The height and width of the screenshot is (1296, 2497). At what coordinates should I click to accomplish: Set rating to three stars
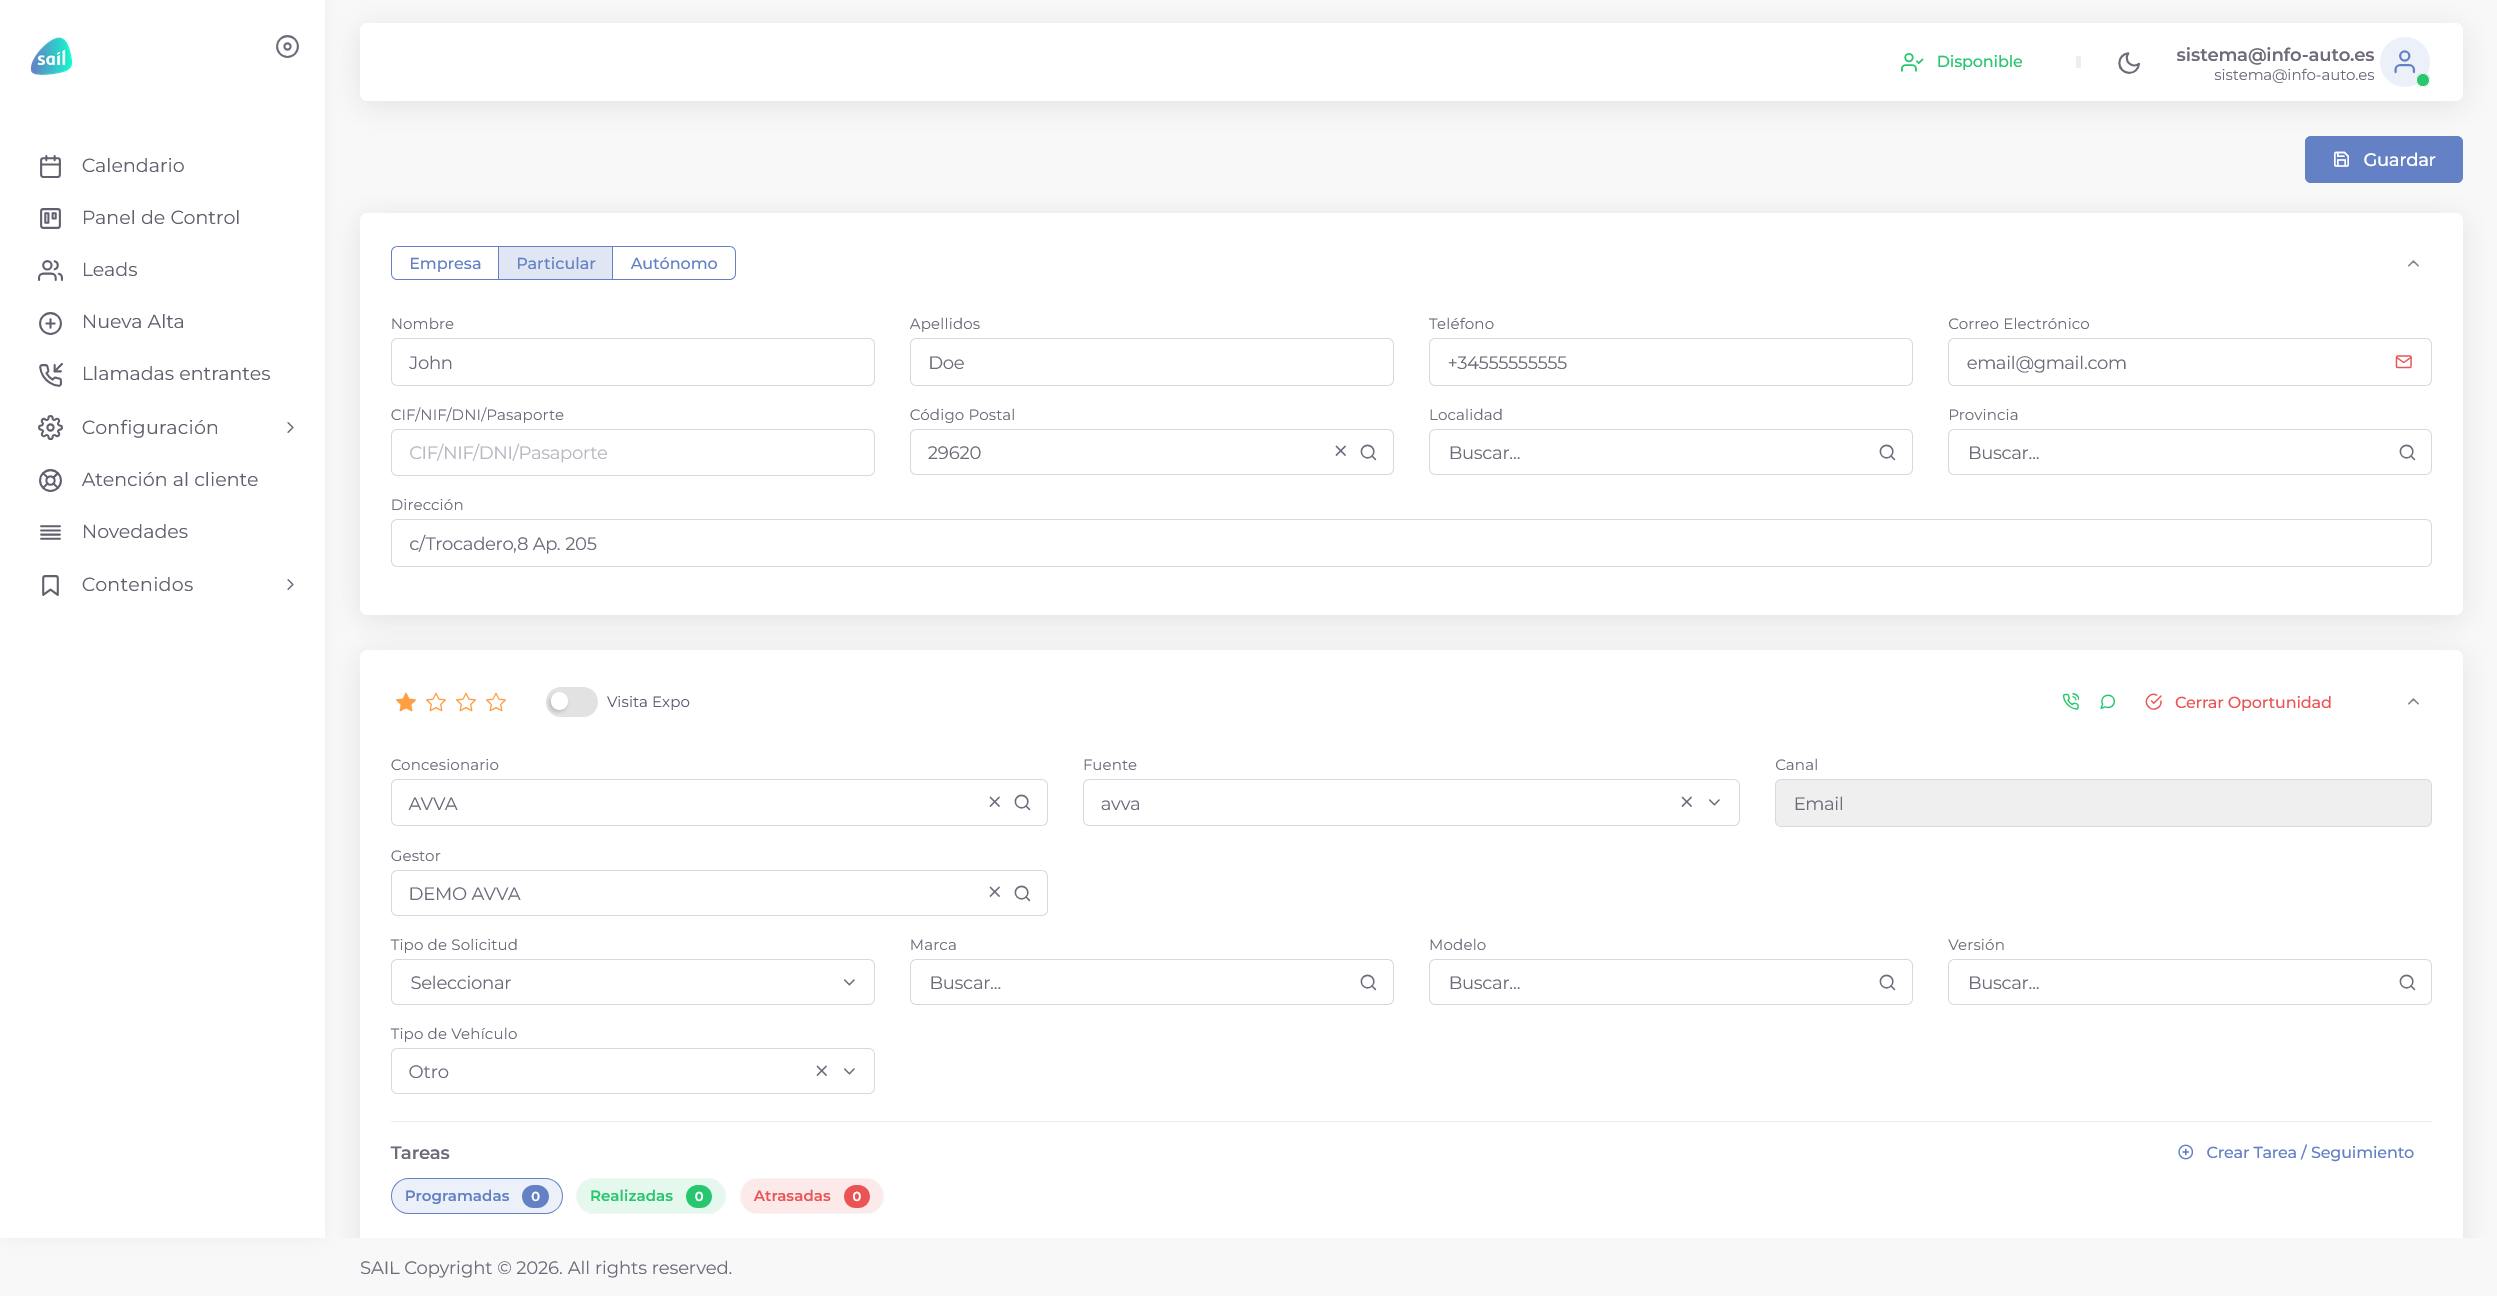tap(466, 702)
